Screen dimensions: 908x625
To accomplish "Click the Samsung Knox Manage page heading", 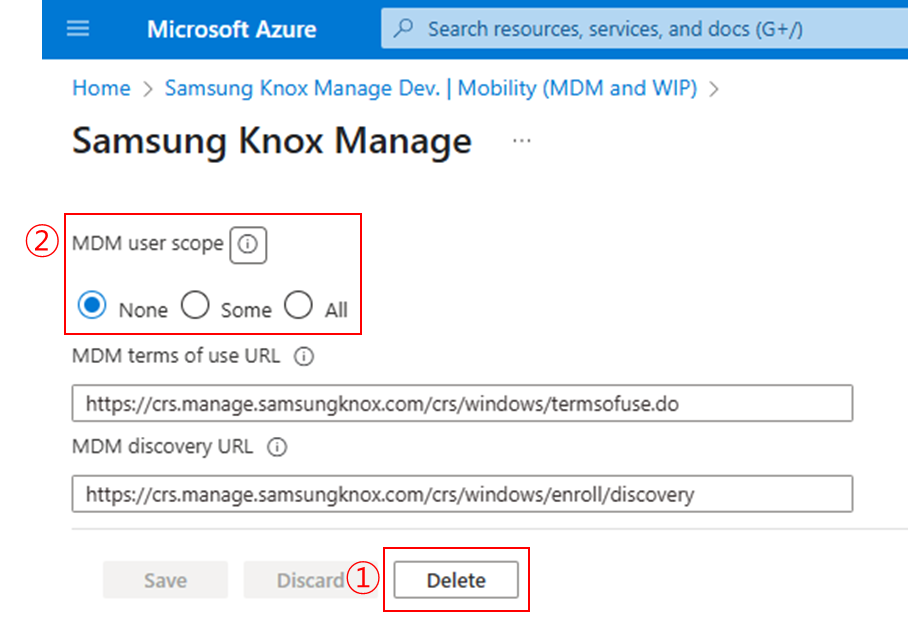I will pyautogui.click(x=271, y=141).
